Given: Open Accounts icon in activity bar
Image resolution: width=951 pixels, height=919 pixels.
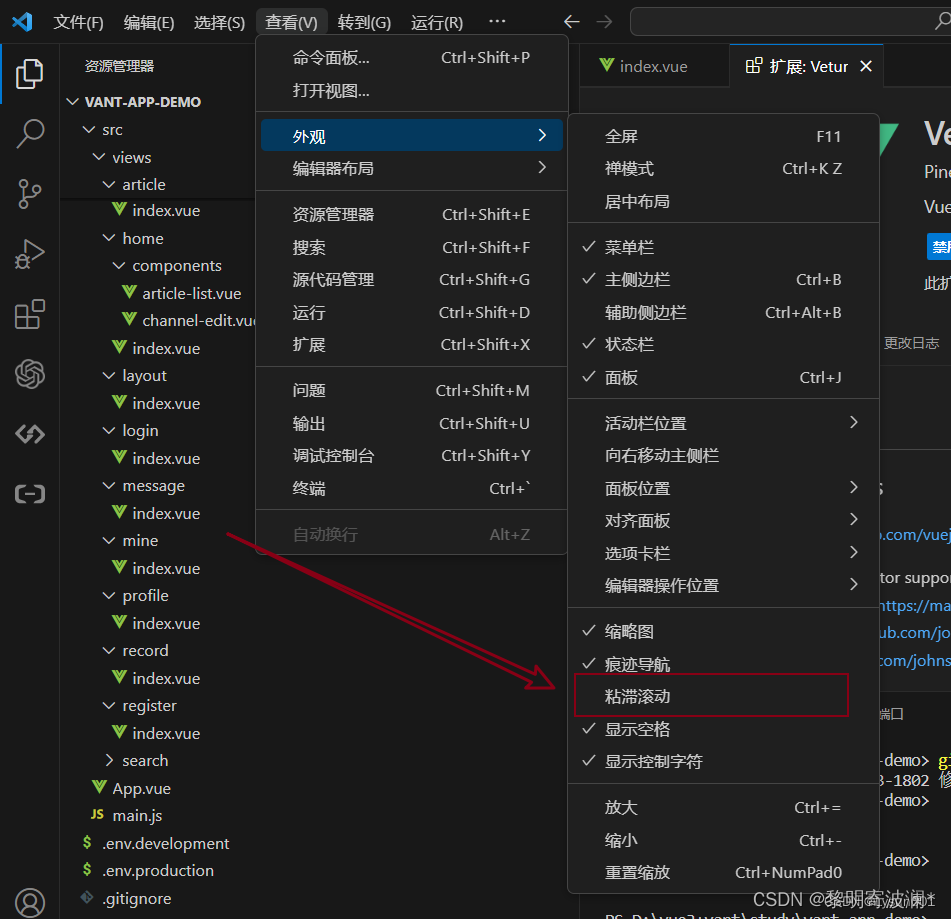Looking at the screenshot, I should (29, 902).
